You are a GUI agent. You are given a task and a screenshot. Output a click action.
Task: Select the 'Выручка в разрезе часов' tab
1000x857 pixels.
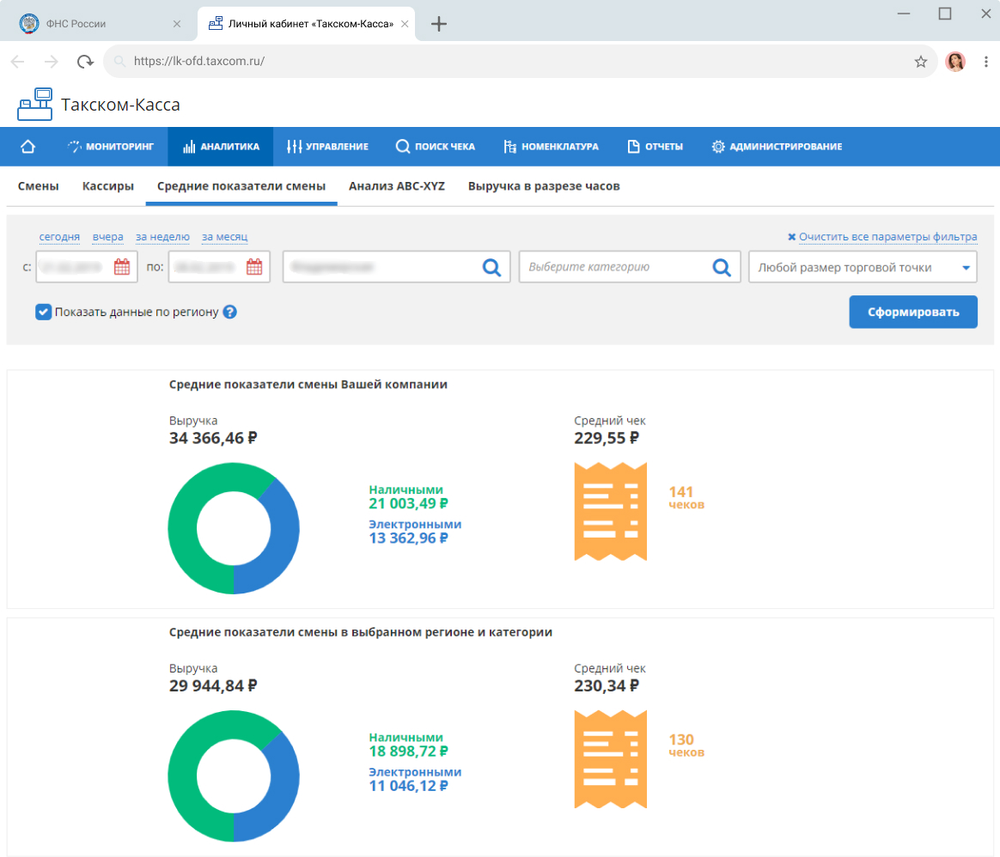[544, 186]
